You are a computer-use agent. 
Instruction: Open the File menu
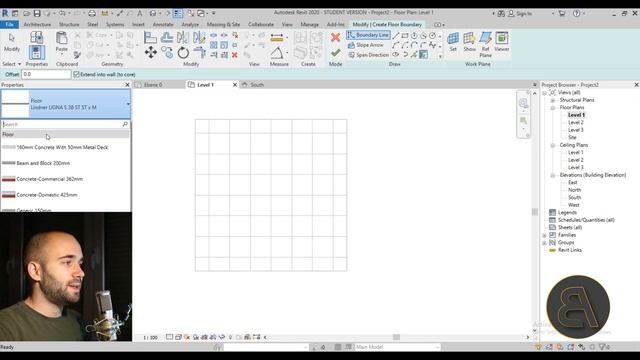[x=9, y=24]
